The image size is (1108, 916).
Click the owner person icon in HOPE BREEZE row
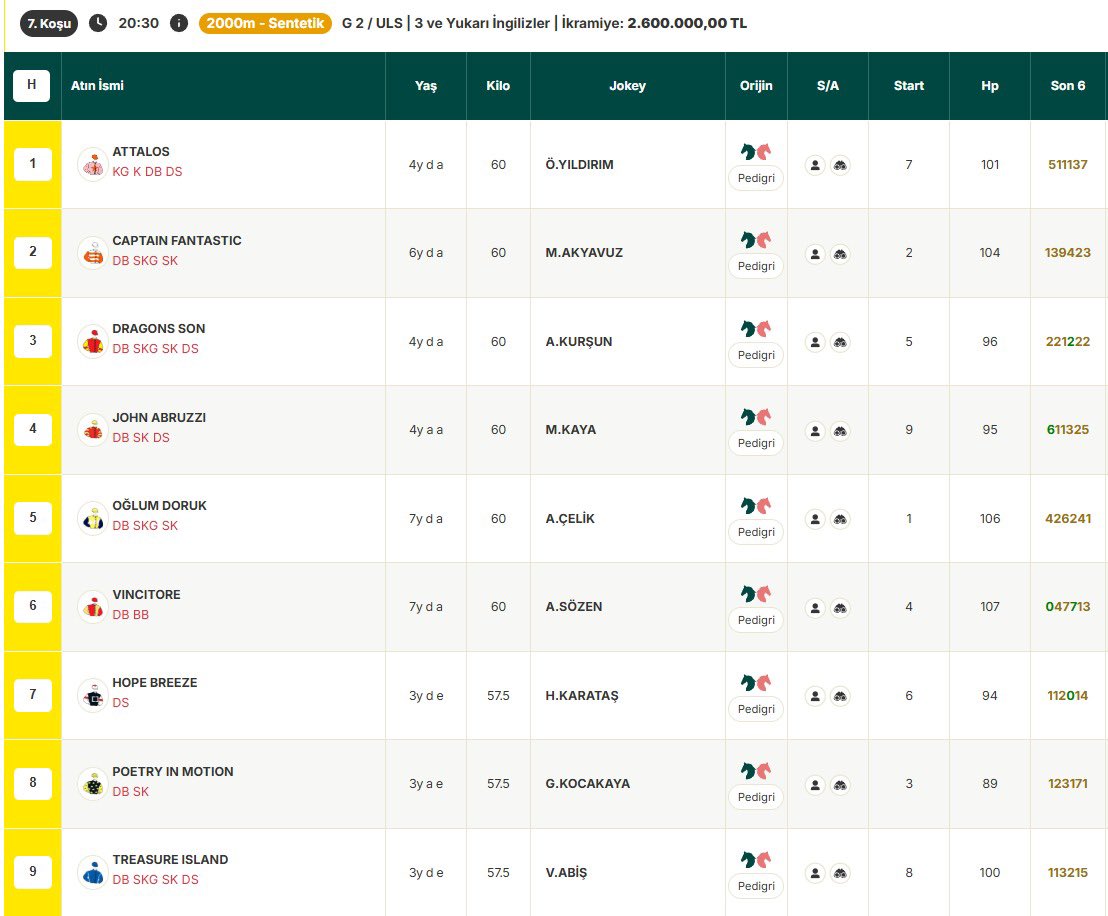point(815,696)
